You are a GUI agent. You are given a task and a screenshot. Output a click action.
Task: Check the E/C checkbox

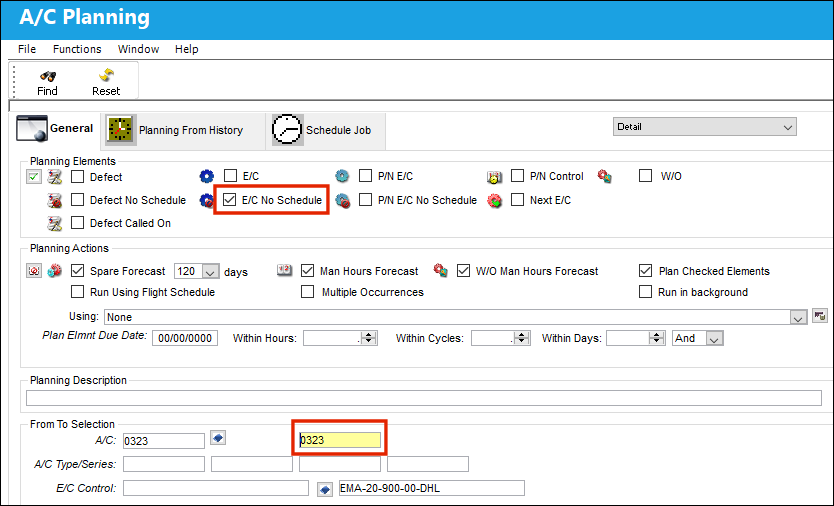(230, 176)
